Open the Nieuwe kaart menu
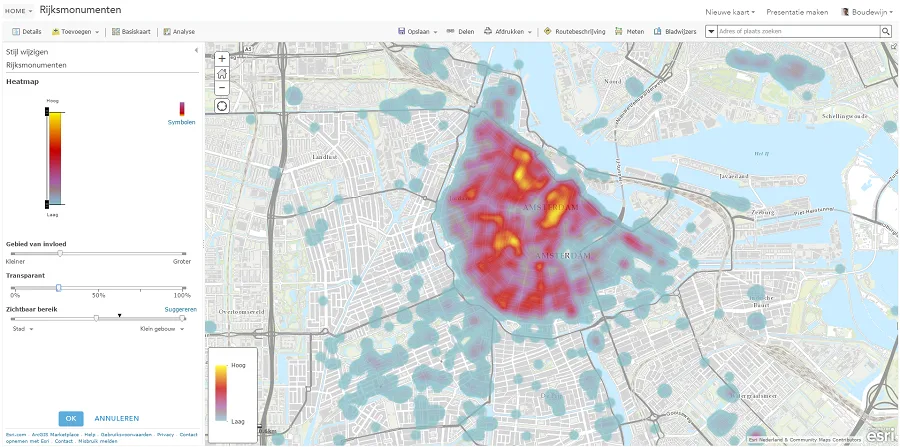 tap(730, 11)
